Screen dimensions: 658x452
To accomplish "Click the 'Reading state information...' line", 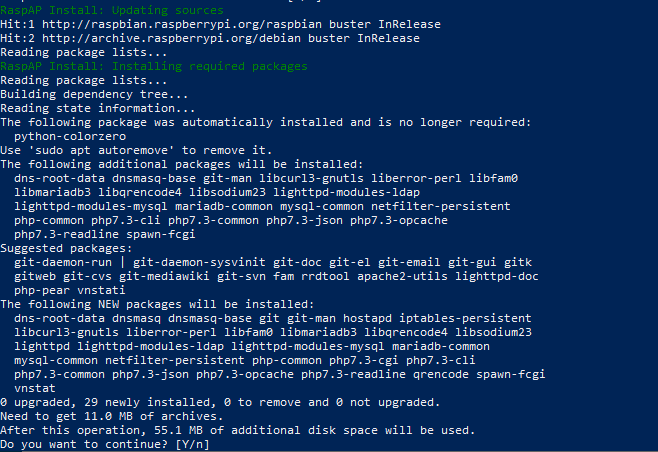I will pyautogui.click(x=98, y=108).
